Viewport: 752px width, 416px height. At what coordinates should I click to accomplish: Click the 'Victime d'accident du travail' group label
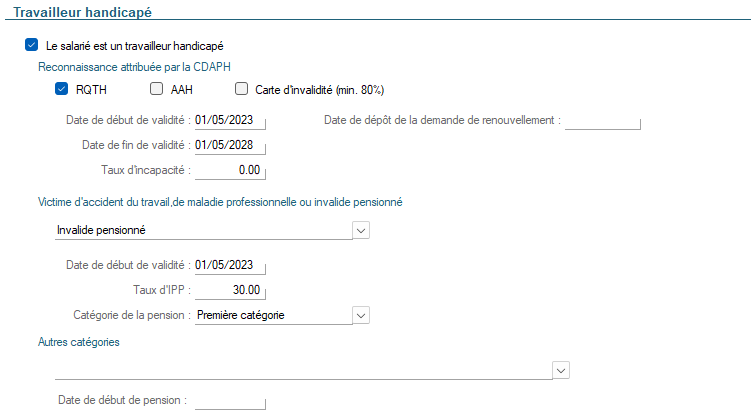coord(220,202)
